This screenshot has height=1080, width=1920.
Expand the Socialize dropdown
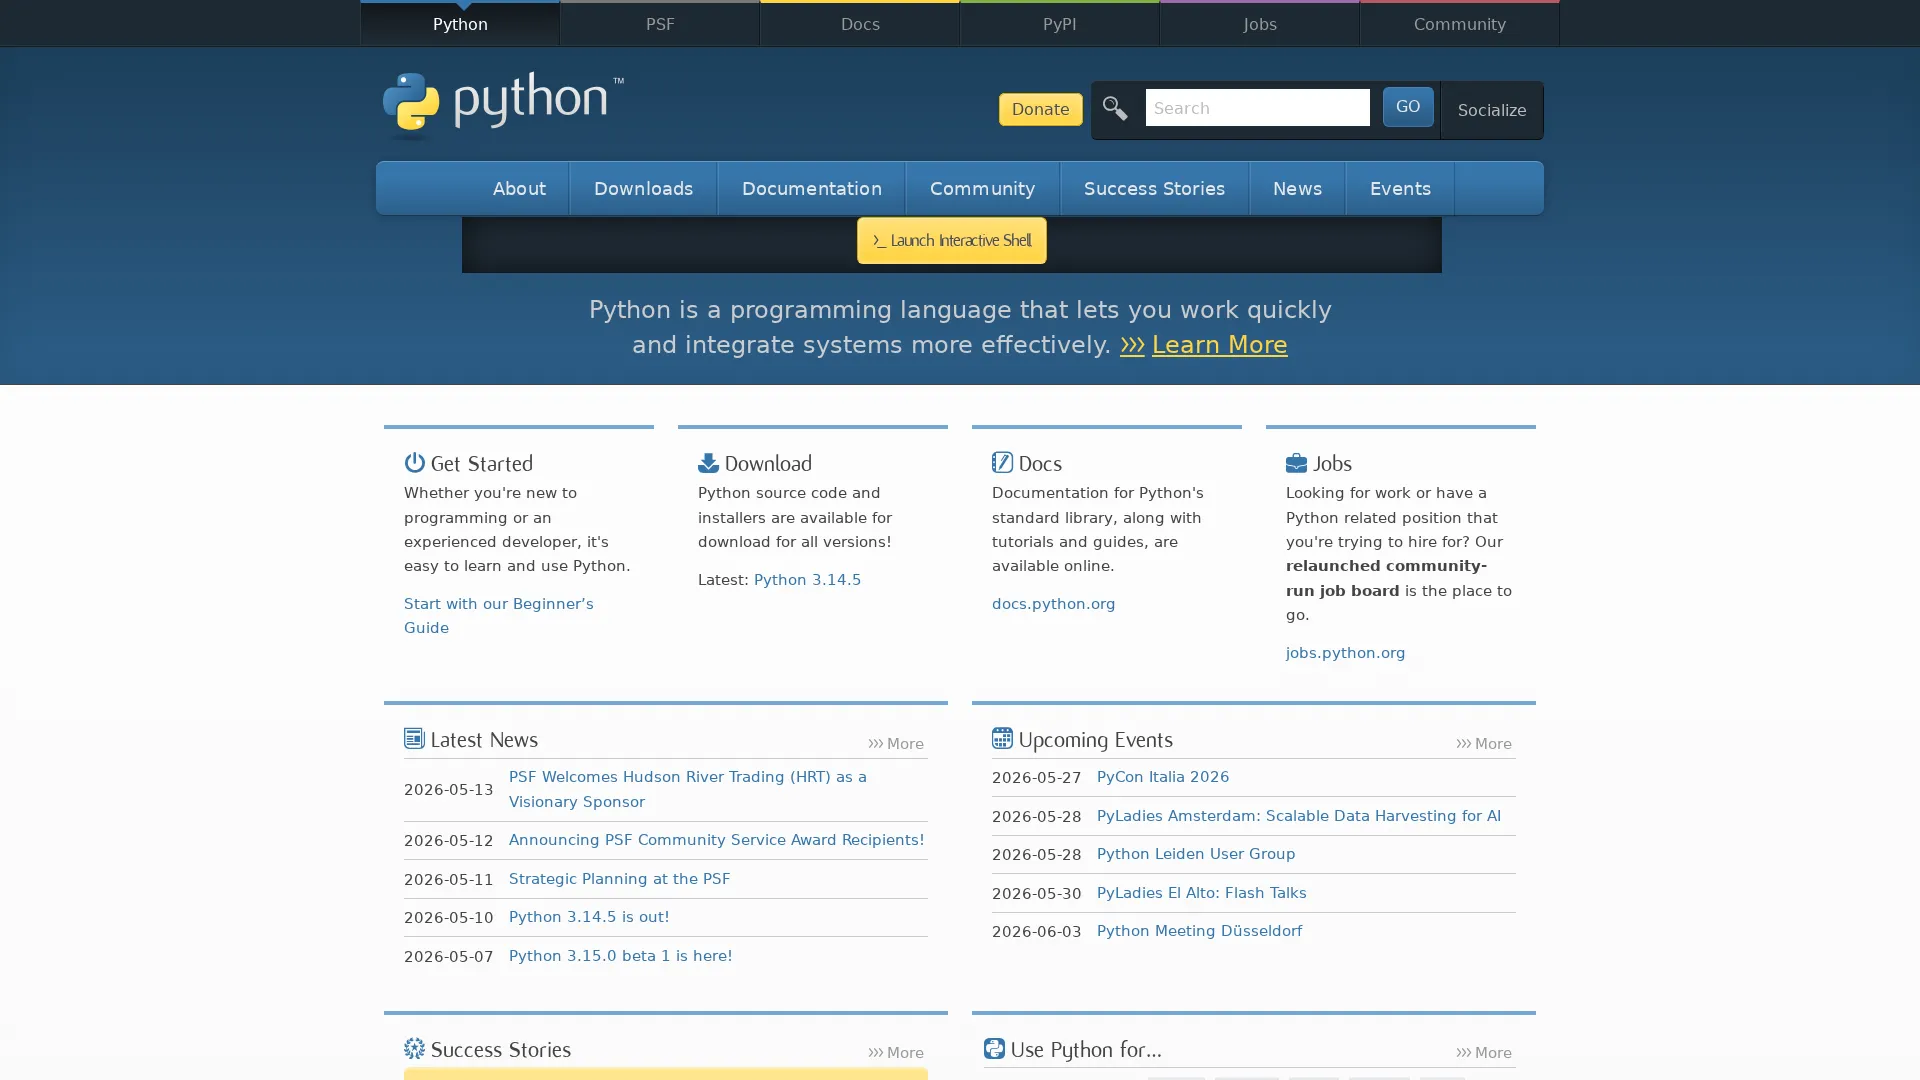coord(1491,110)
